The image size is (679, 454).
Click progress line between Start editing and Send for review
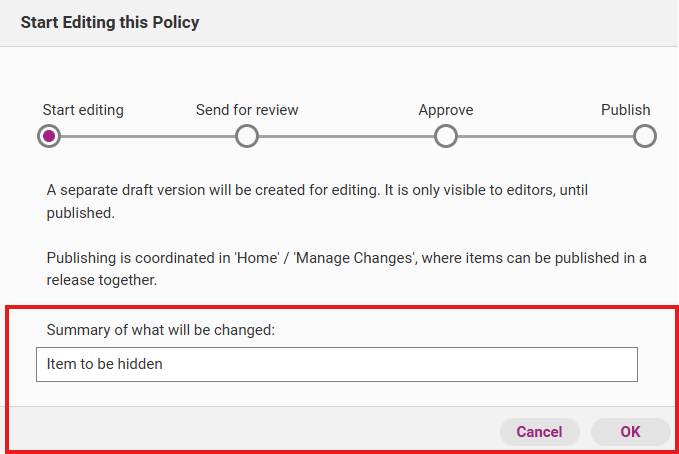pyautogui.click(x=147, y=136)
